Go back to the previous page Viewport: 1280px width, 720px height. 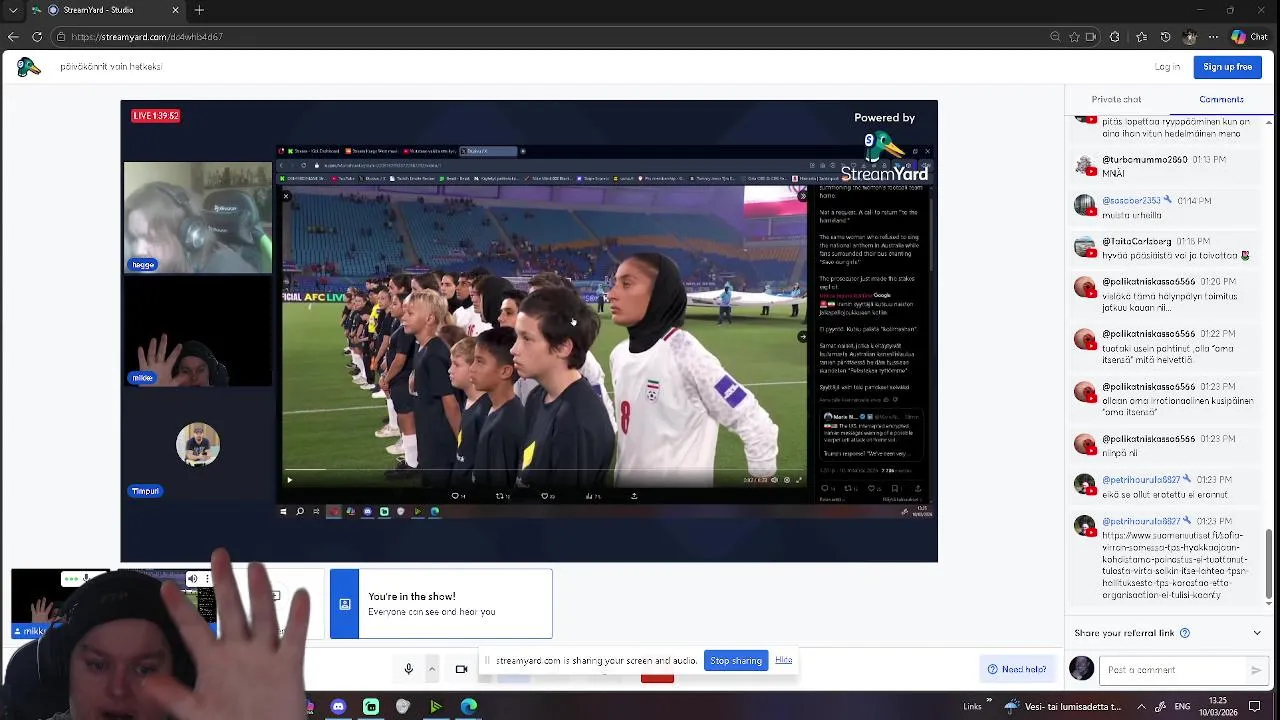(x=13, y=37)
